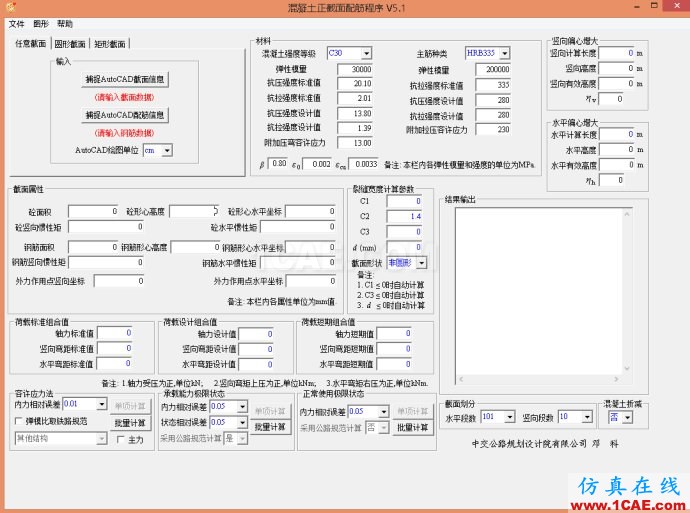Open the 混凝土折减 dropdown
Image resolution: width=690 pixels, height=513 pixels.
(x=628, y=417)
